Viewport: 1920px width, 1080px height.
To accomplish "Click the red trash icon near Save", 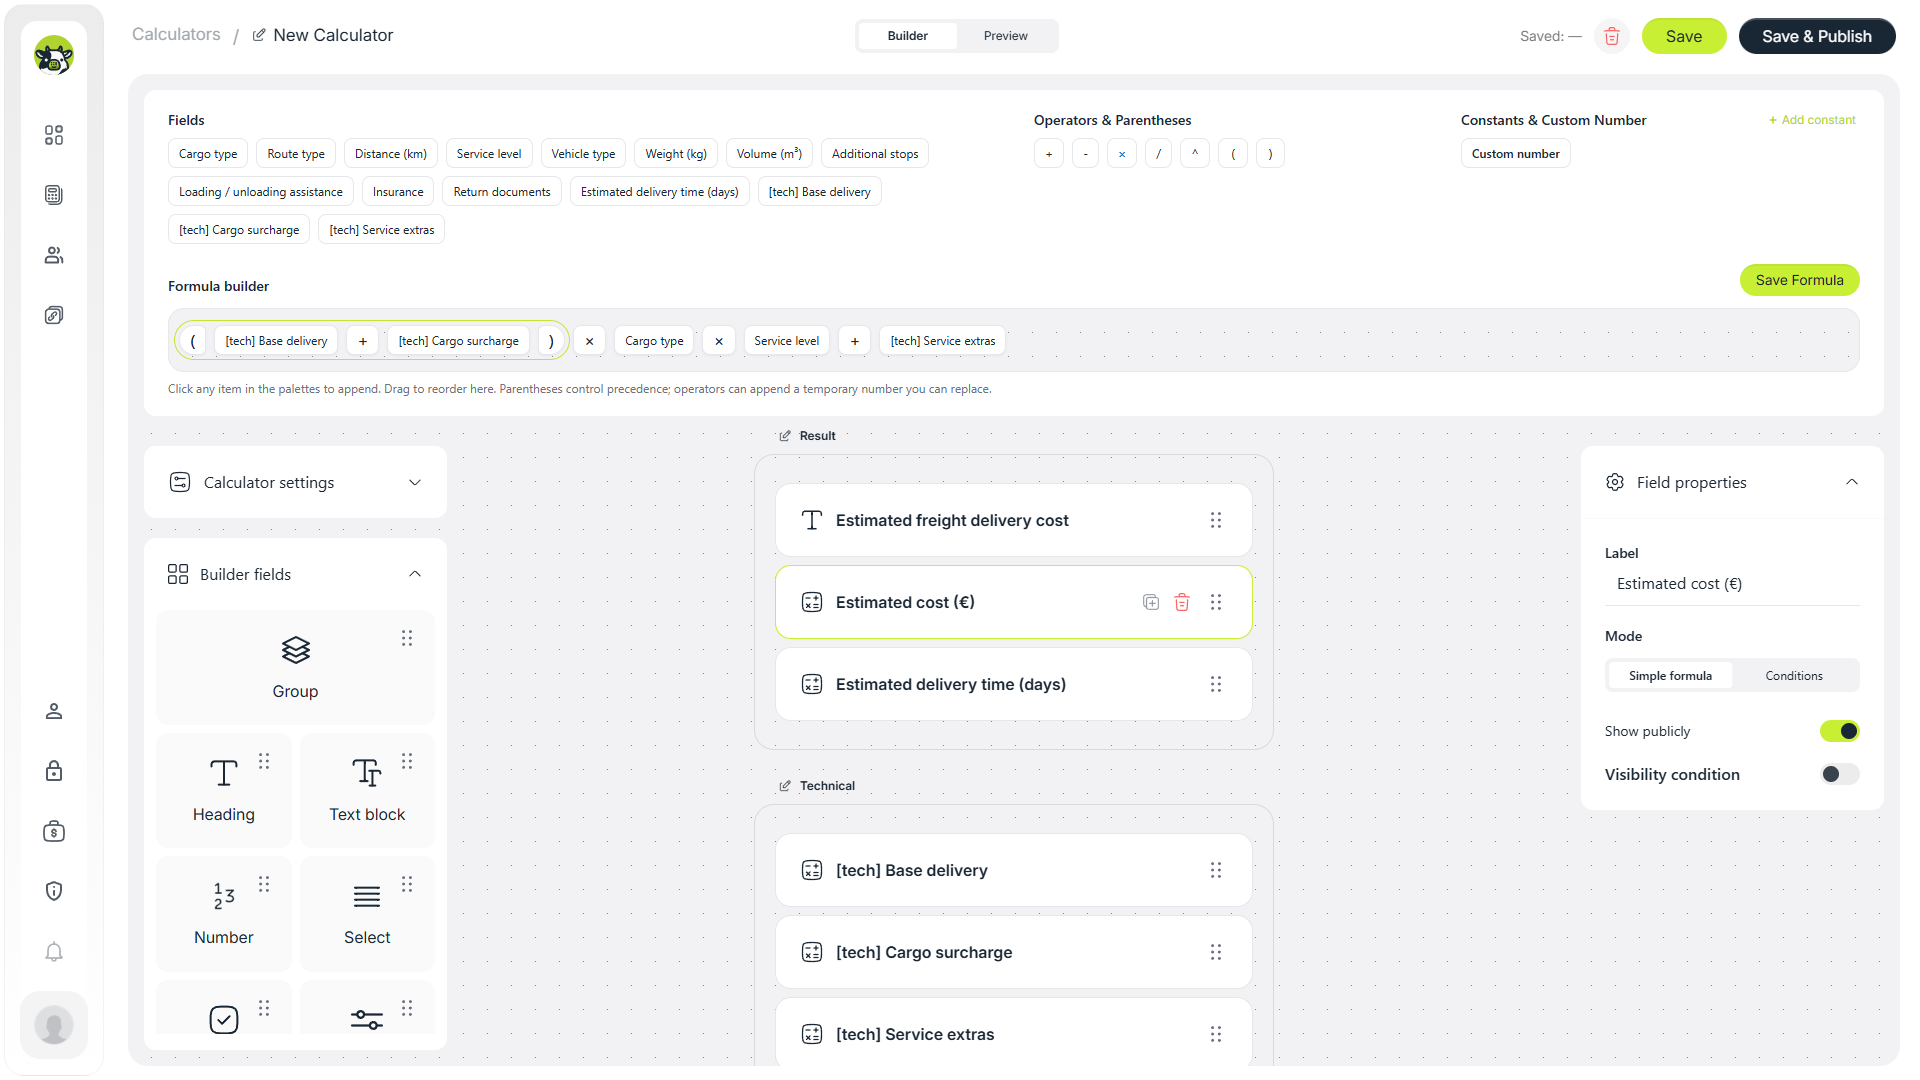I will (1612, 36).
